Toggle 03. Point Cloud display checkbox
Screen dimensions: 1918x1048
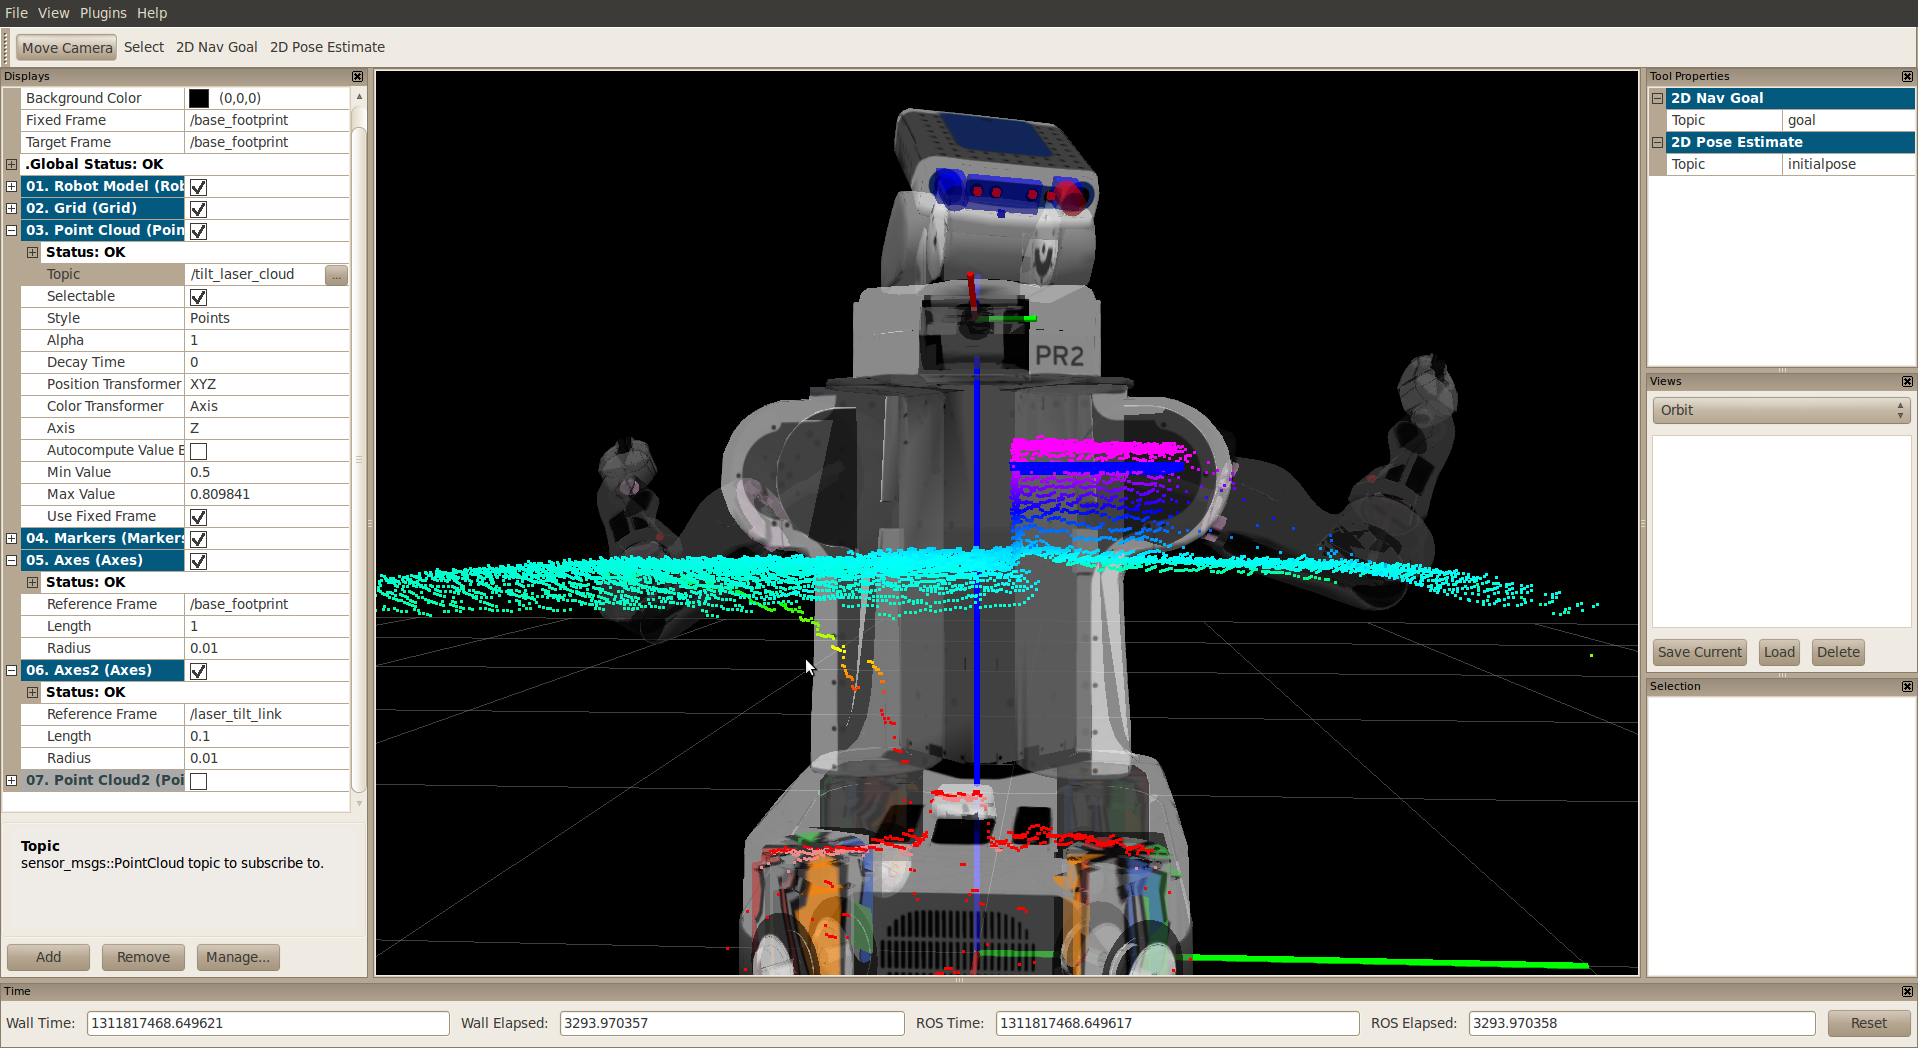tap(199, 231)
